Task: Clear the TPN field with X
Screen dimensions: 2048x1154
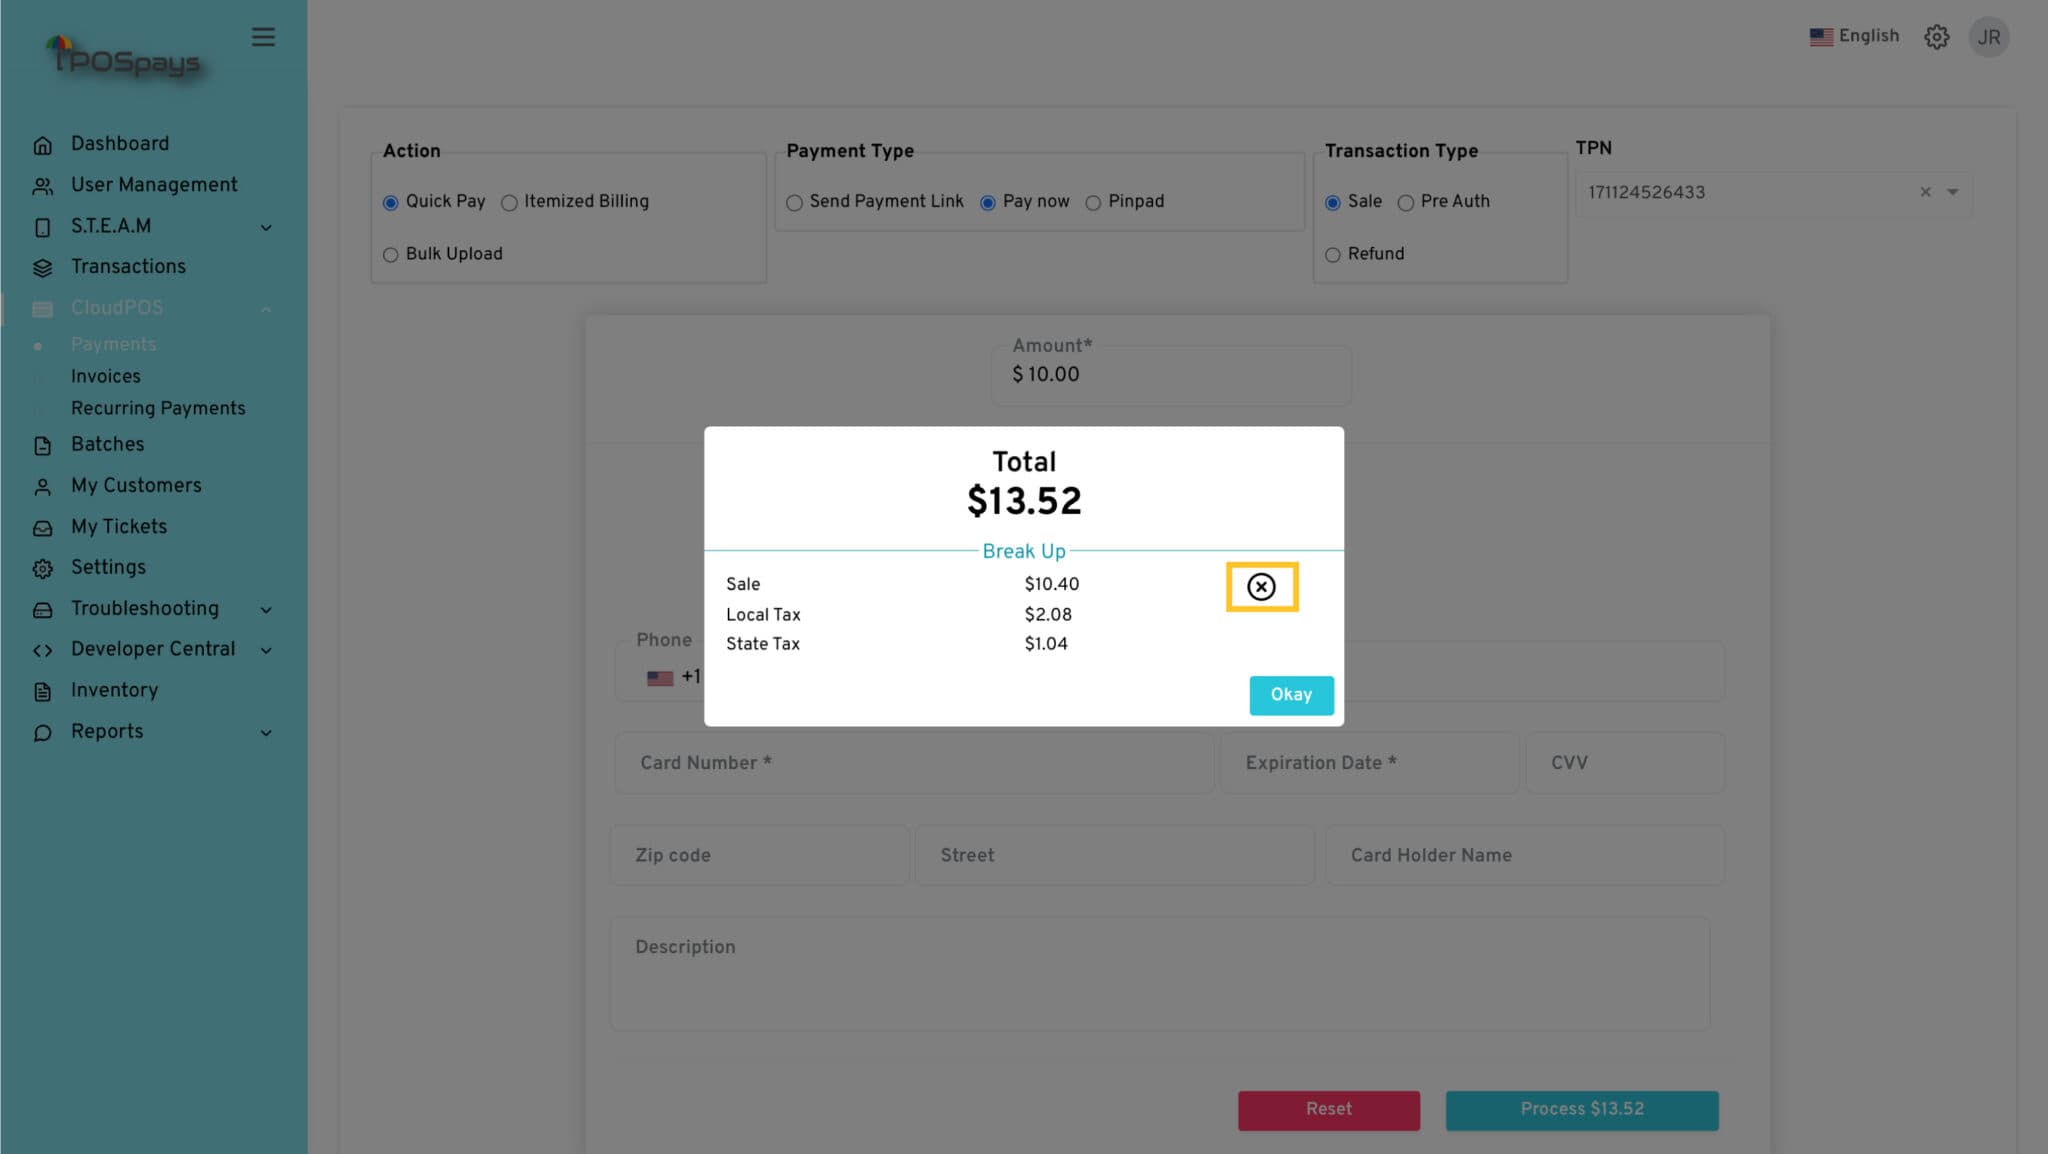Action: point(1925,192)
